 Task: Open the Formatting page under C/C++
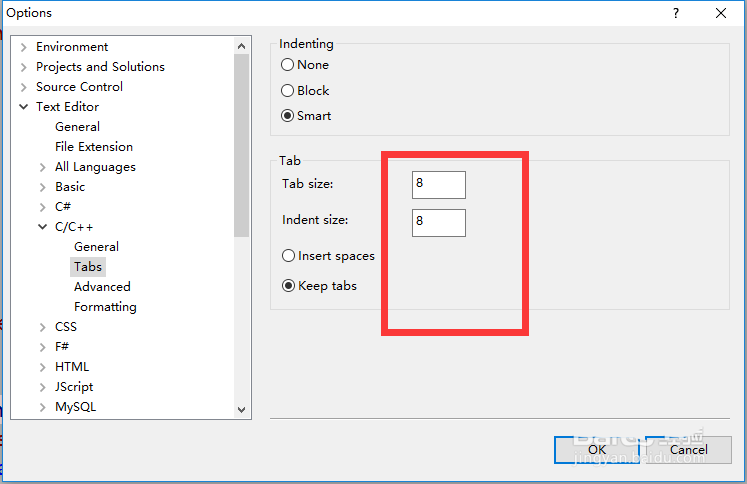pos(105,307)
